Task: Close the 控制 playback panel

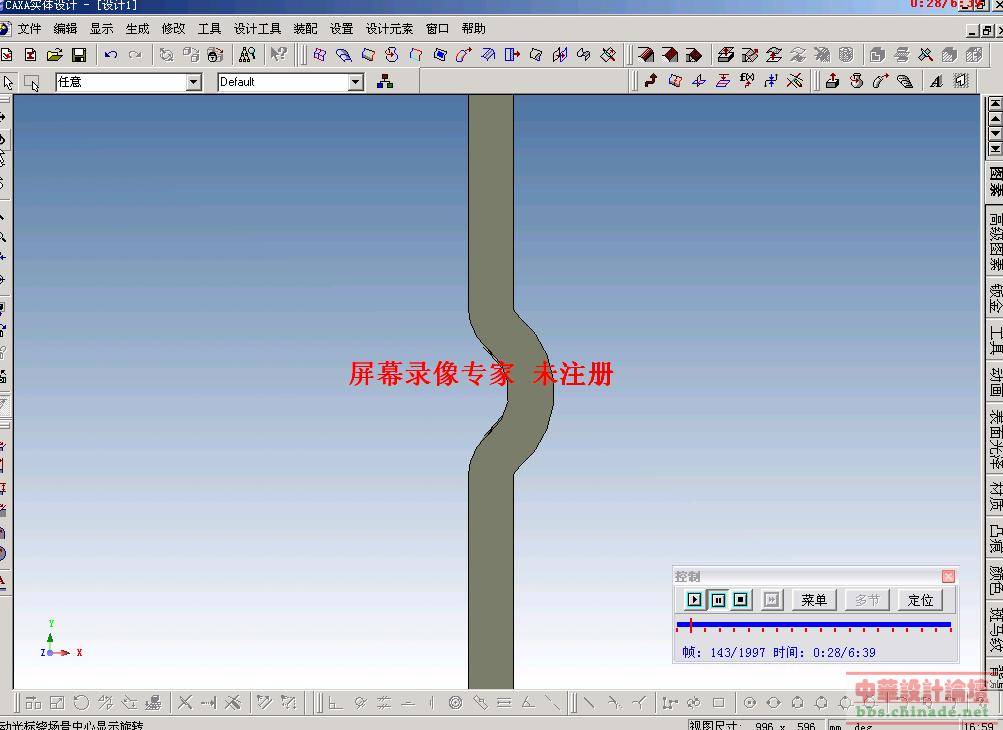Action: (948, 576)
